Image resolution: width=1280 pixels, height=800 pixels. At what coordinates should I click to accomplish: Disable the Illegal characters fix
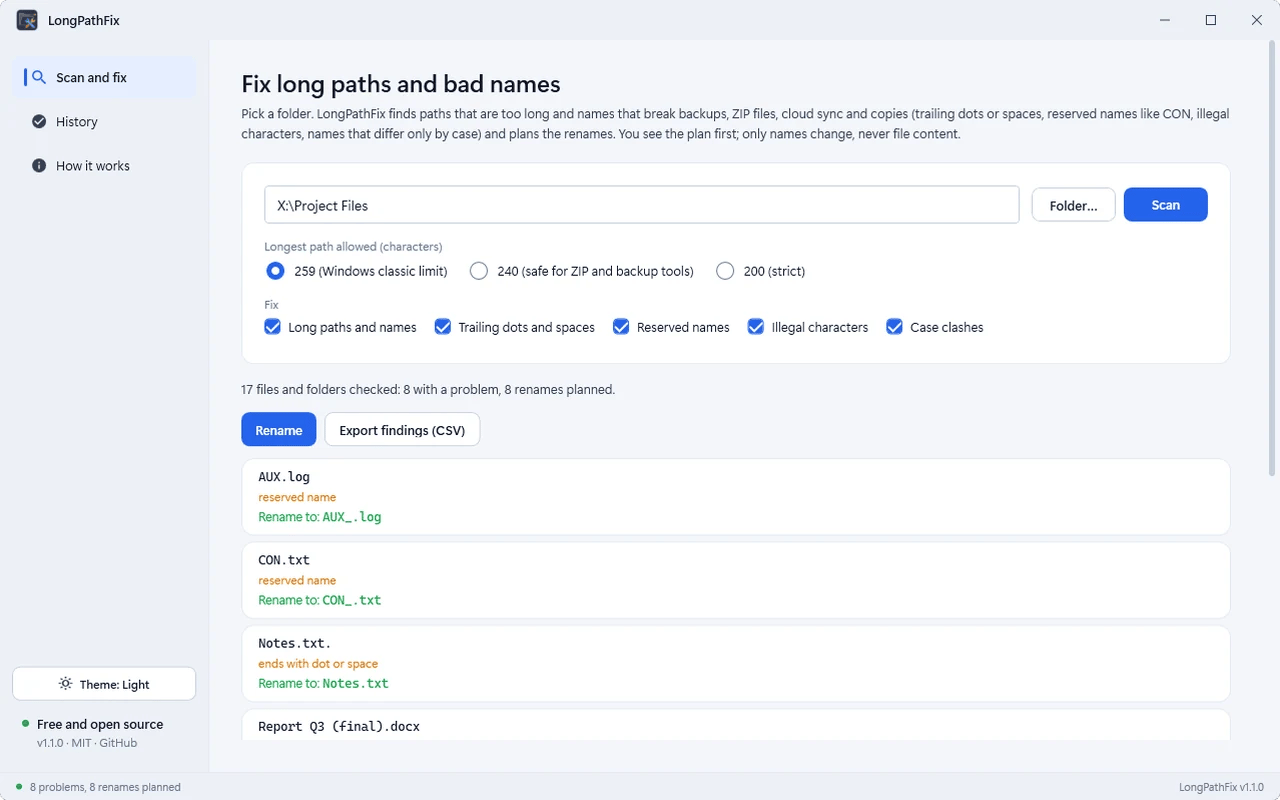[808, 327]
